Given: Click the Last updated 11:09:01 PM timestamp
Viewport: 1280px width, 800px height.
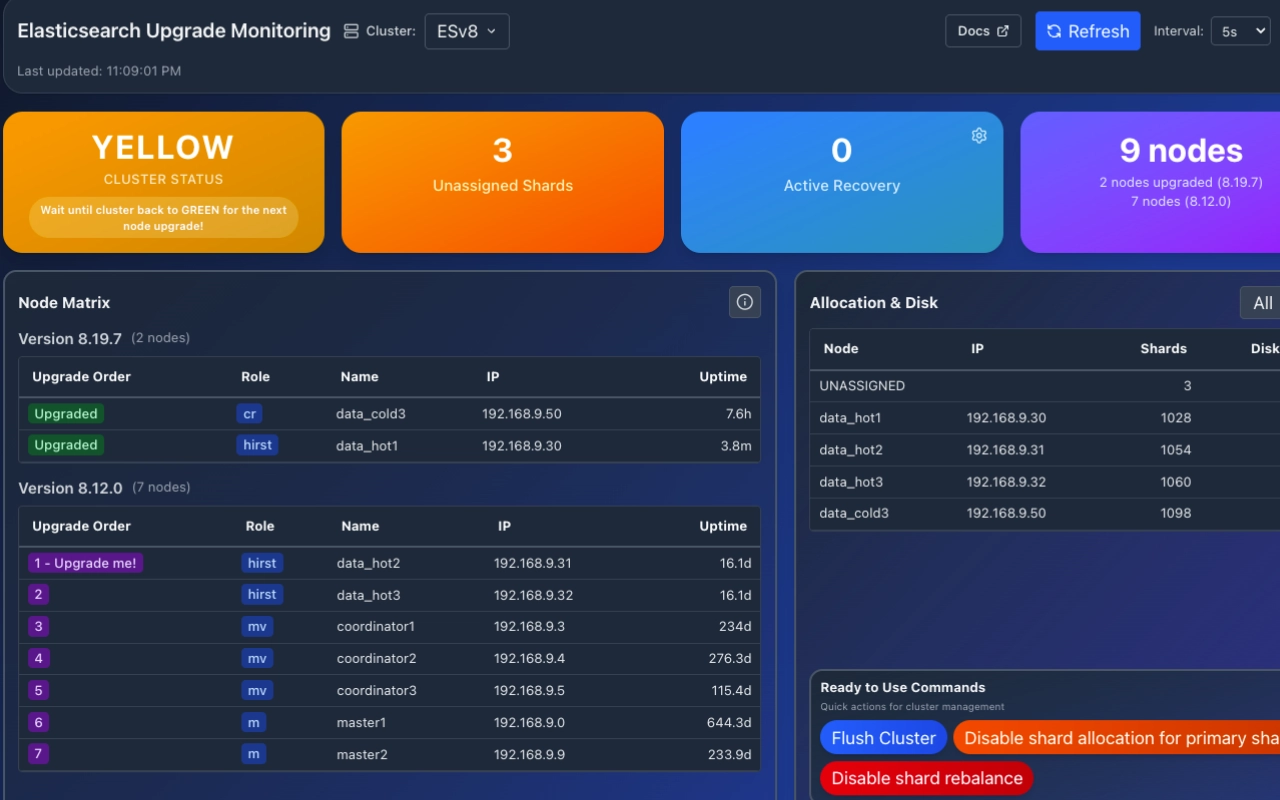Looking at the screenshot, I should click(99, 71).
